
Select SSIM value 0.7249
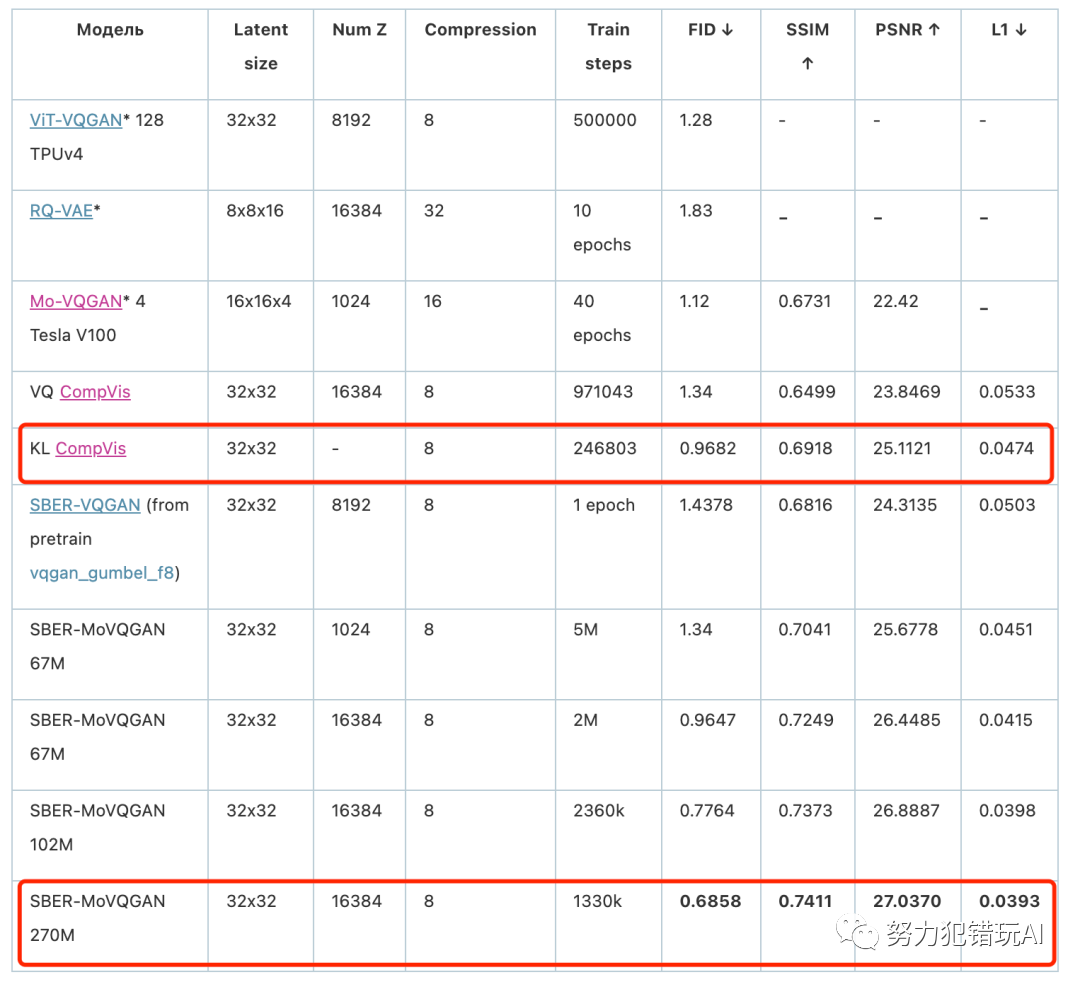point(806,720)
